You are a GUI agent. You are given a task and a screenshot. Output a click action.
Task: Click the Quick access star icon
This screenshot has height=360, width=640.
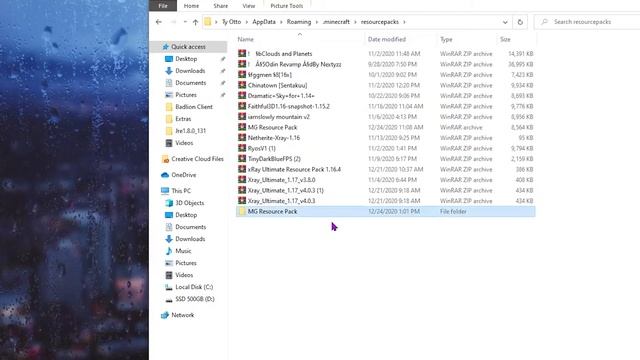pos(165,47)
